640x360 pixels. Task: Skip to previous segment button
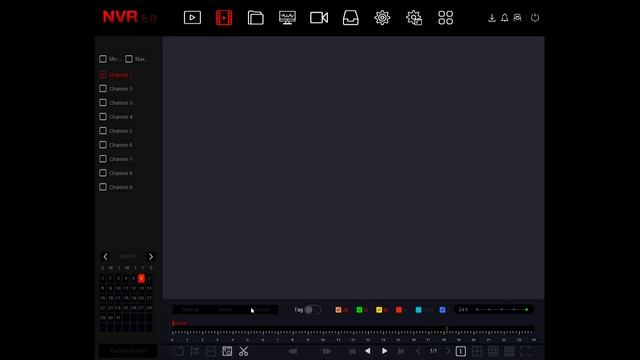[x=352, y=351]
